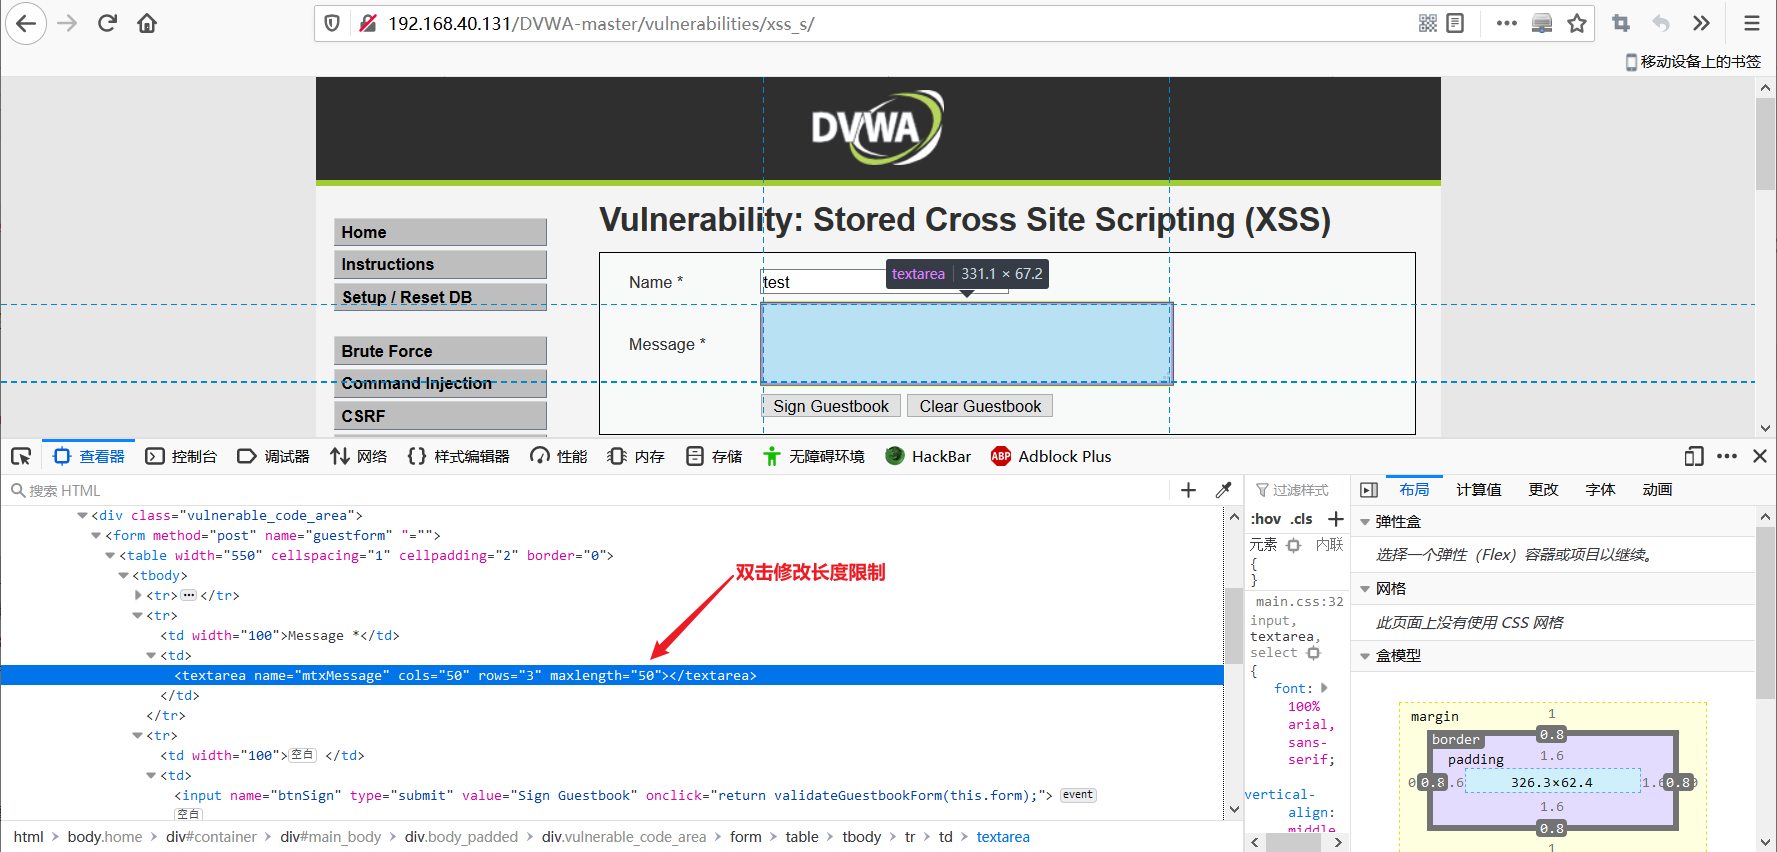Open the Home menu item
Screen dimensions: 1777x852
440,232
